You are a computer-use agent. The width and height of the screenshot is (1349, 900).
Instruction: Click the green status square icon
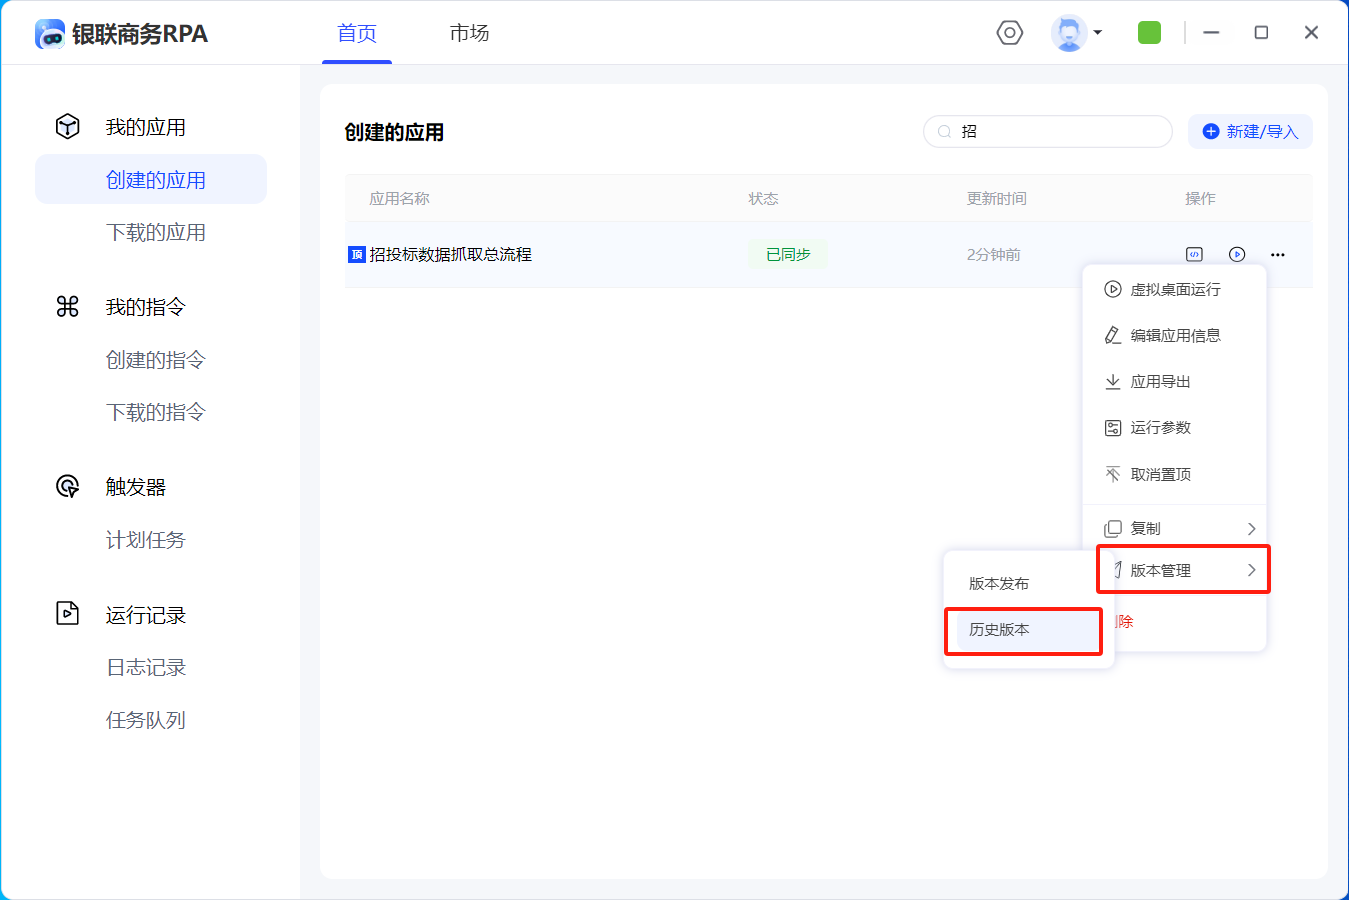[x=1149, y=33]
